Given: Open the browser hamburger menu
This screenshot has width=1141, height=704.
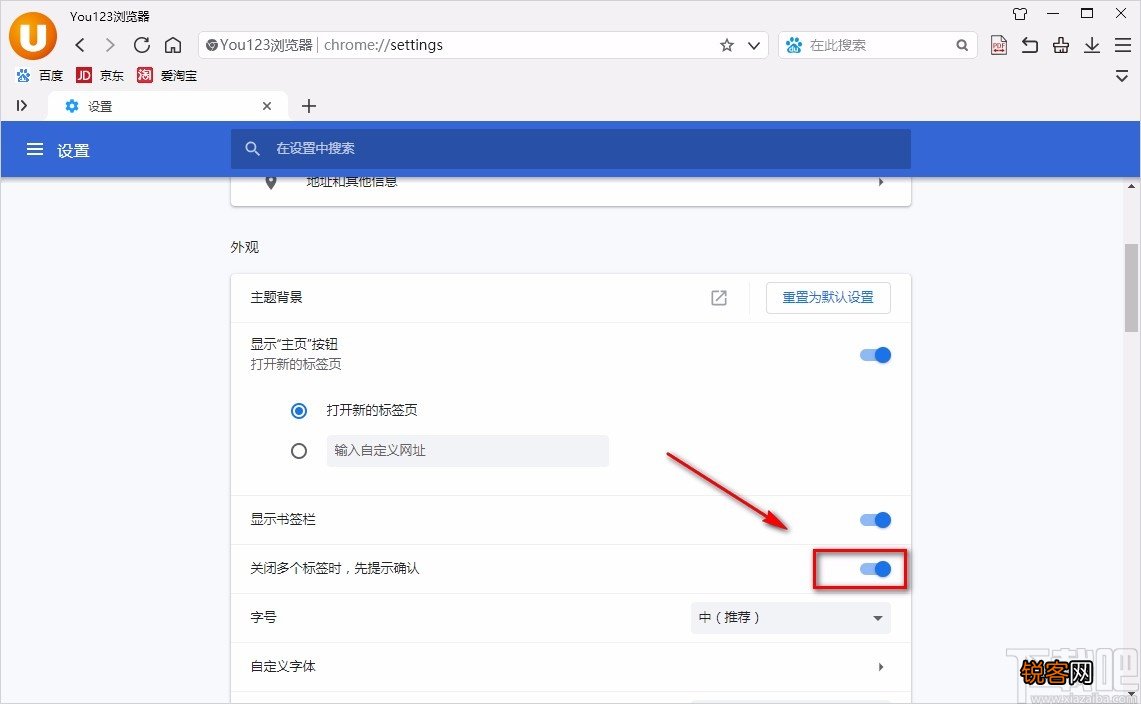Looking at the screenshot, I should [x=1121, y=45].
